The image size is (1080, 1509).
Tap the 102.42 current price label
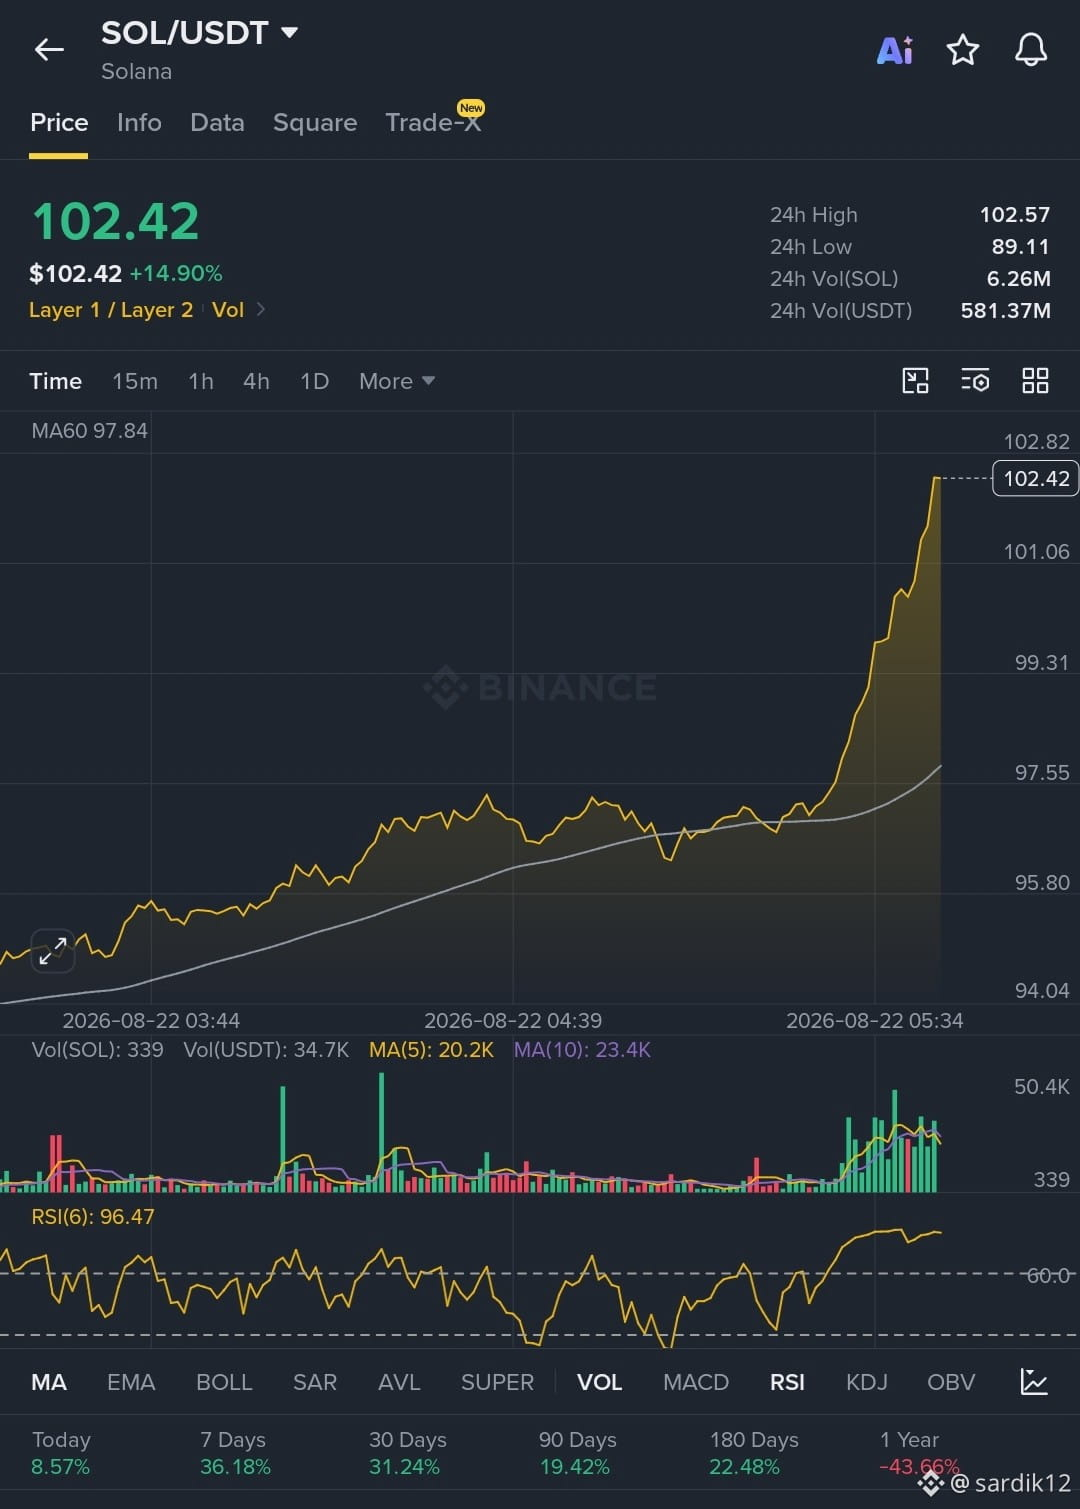[x=1036, y=478]
